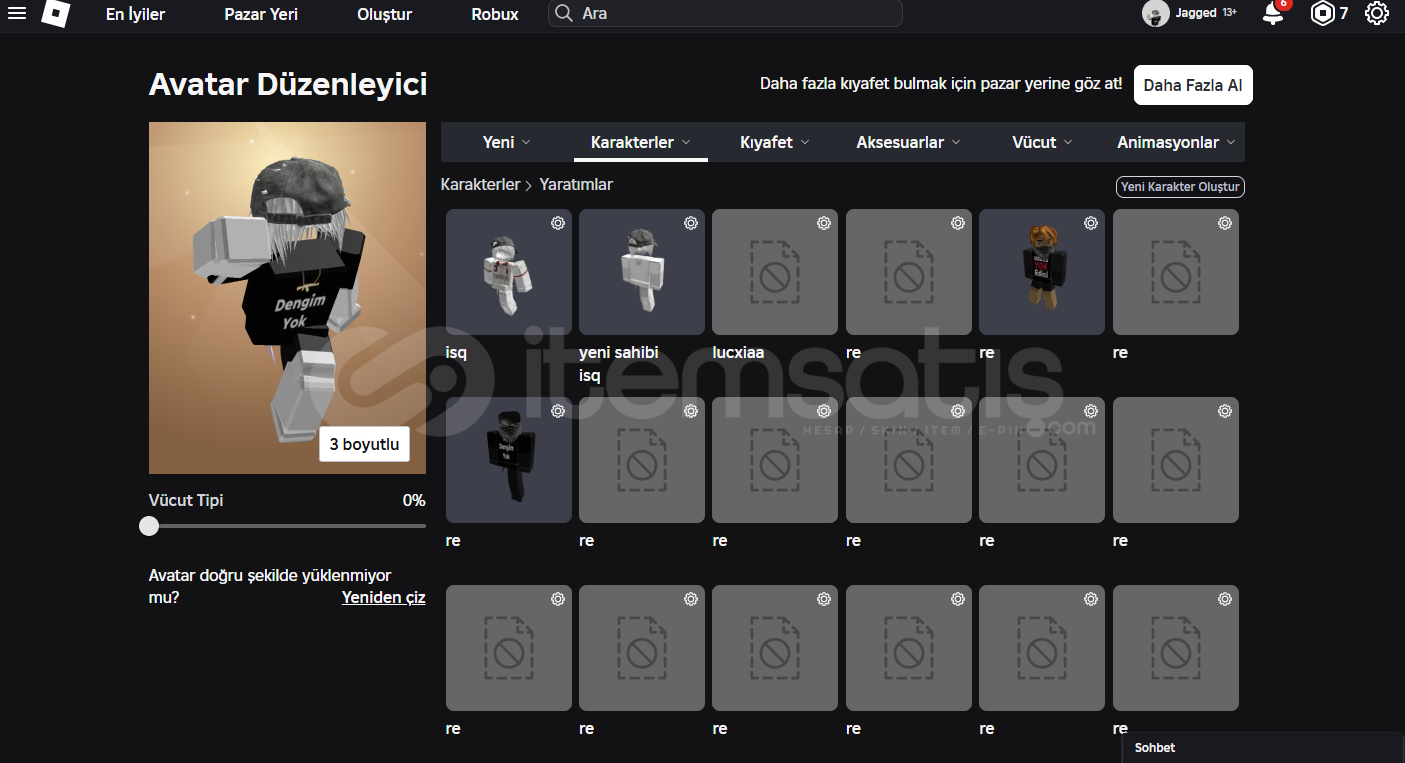Open the Jagged profile avatar
The width and height of the screenshot is (1405, 763).
(x=1156, y=13)
